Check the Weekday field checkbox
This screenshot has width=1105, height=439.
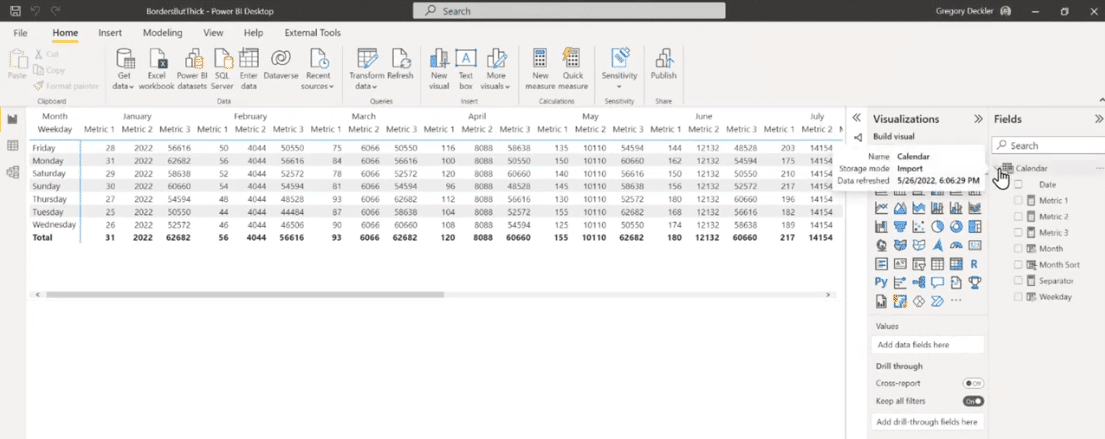(x=1018, y=297)
